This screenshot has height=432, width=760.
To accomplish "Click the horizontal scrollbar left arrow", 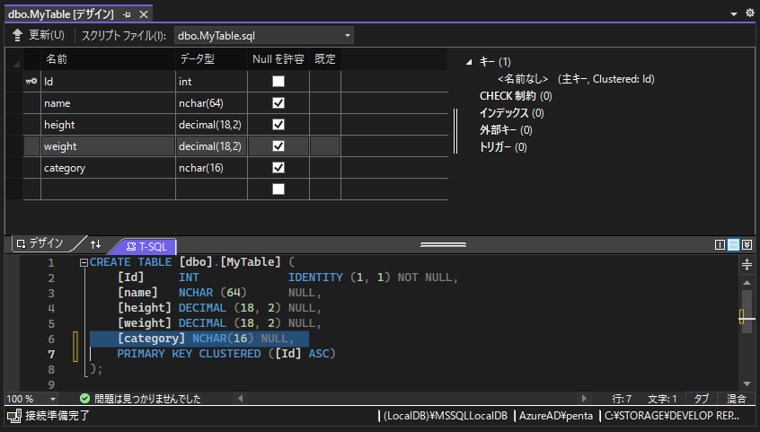I will pos(241,399).
